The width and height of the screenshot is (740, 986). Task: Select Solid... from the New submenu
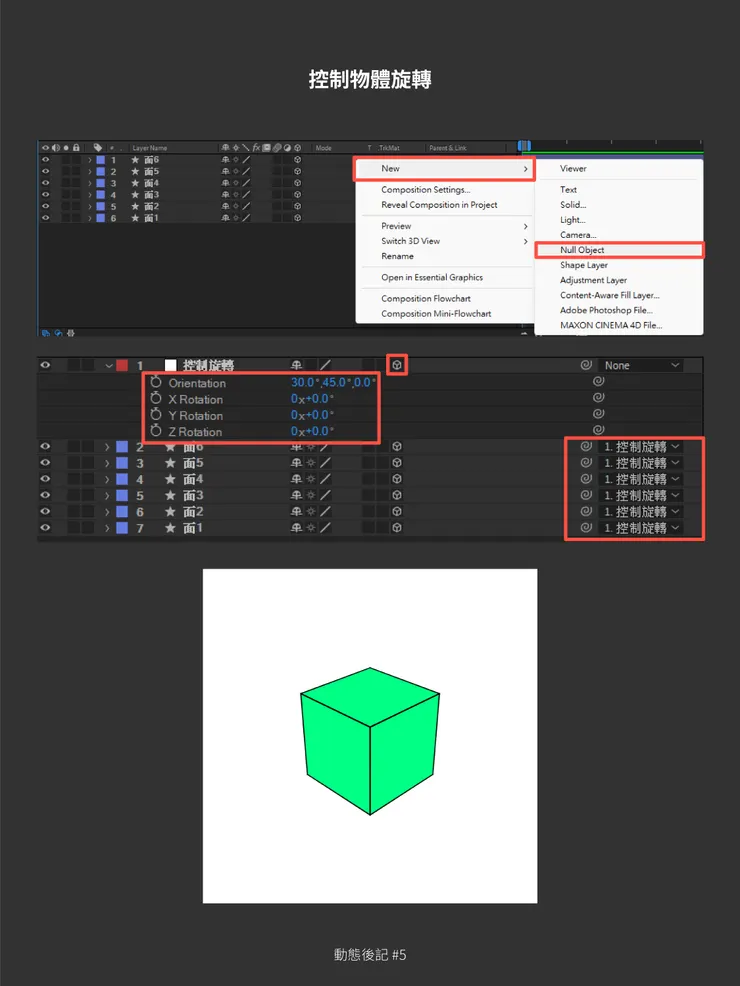[573, 204]
